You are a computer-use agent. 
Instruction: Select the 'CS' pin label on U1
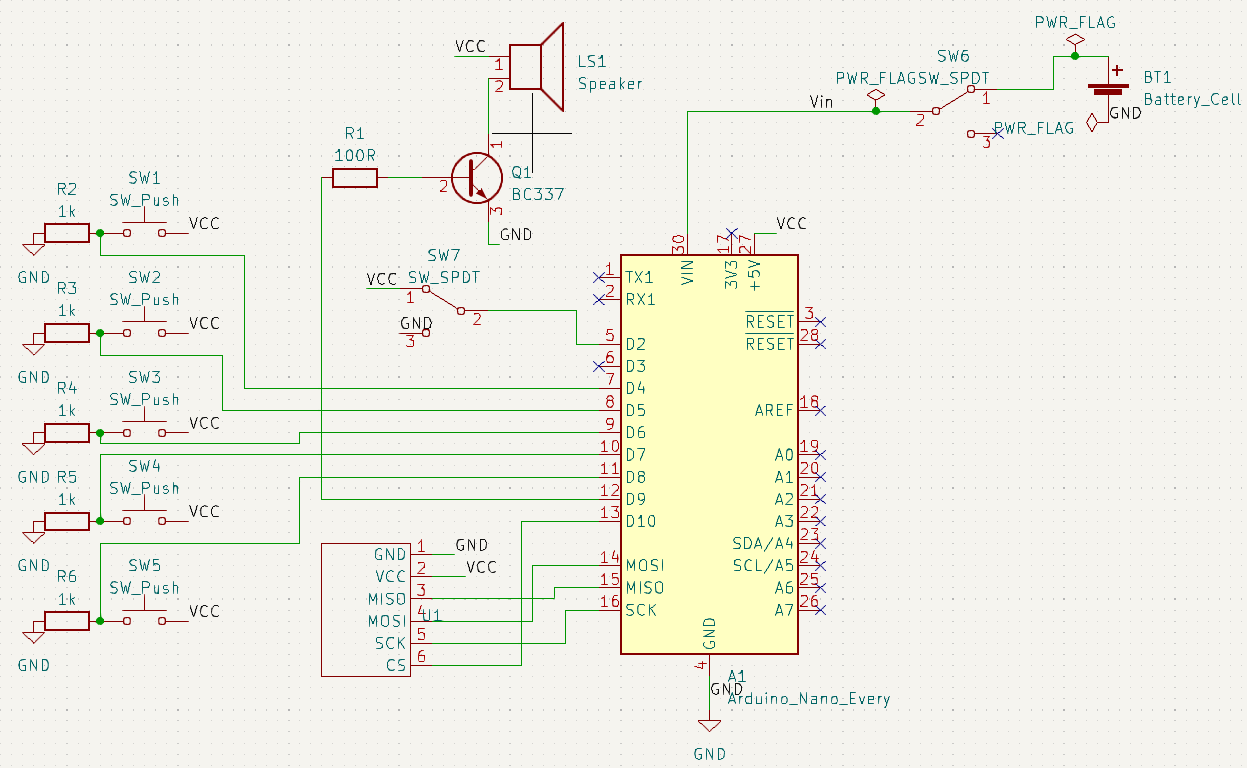click(x=396, y=665)
